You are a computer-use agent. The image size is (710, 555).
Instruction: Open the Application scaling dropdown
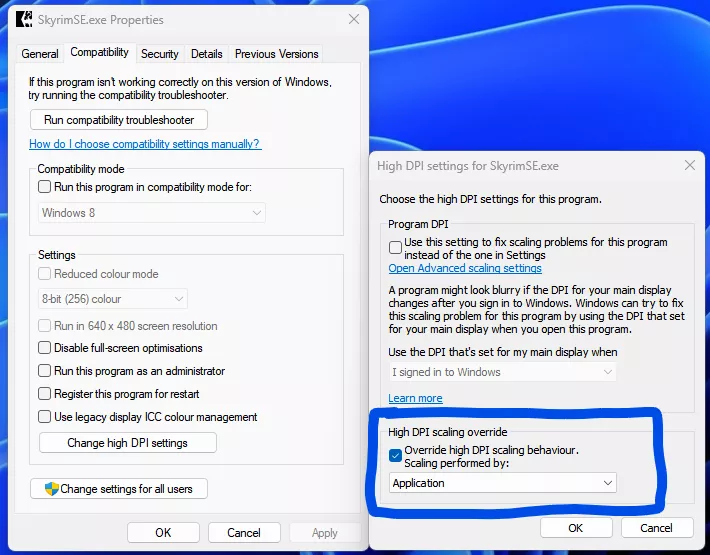tap(503, 483)
